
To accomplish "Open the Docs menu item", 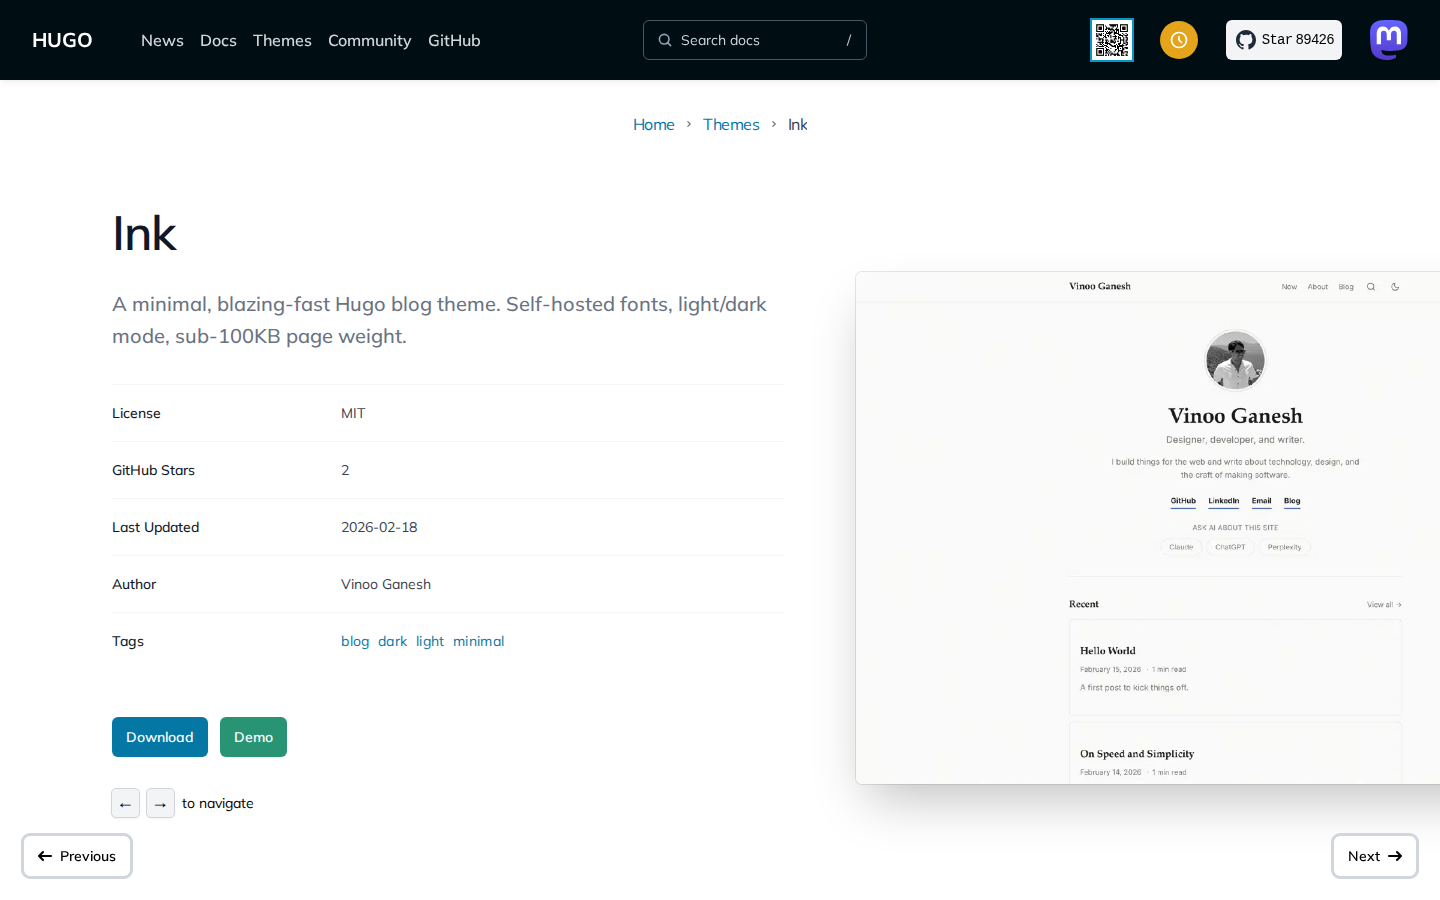I will coord(218,40).
